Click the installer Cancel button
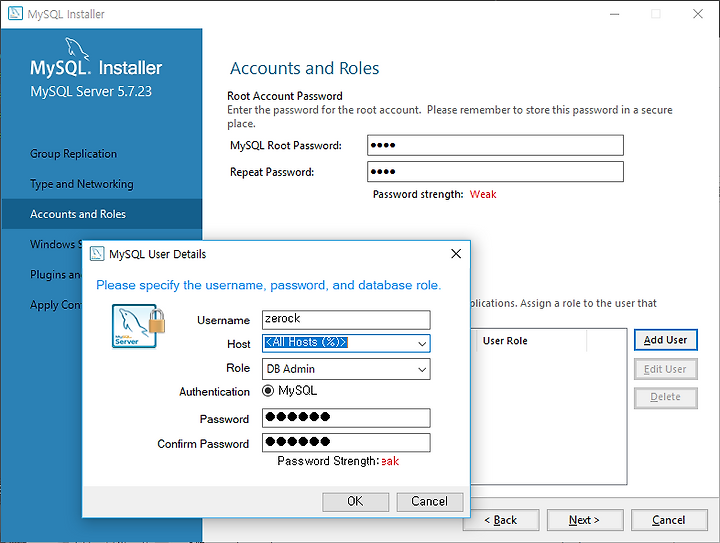Screen dimensions: 720x543 click(x=669, y=520)
